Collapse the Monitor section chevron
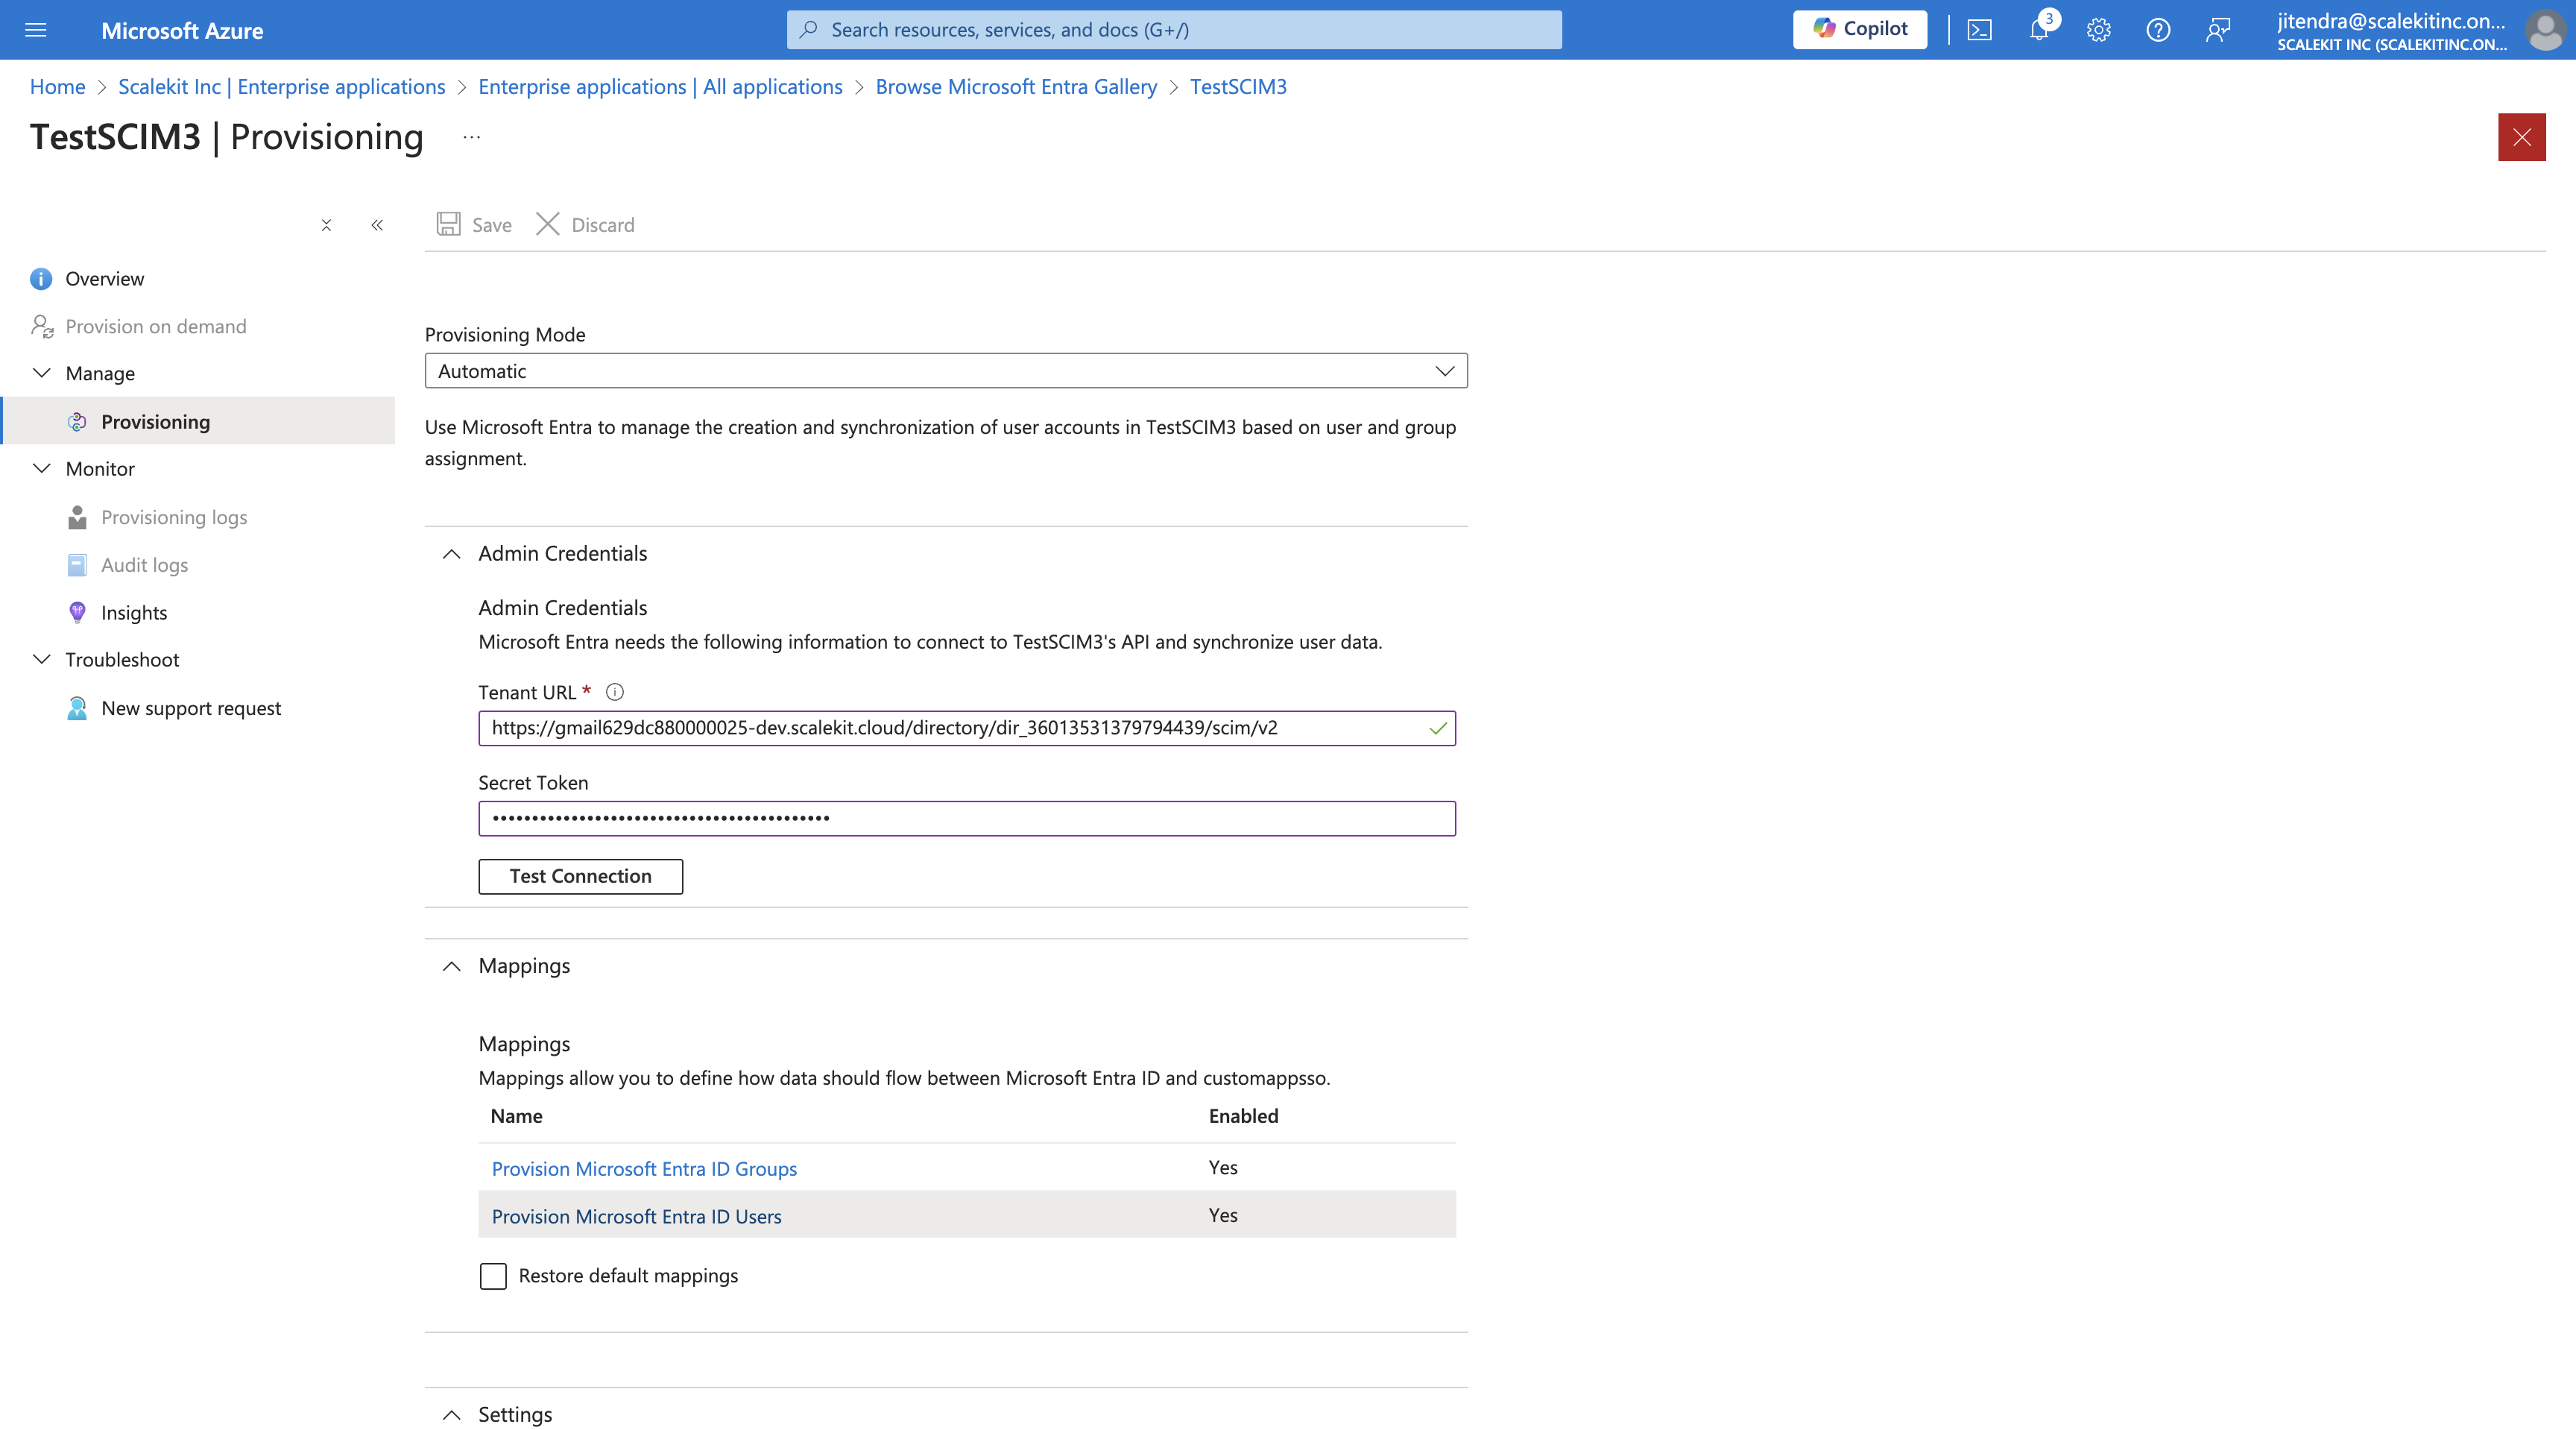The image size is (2576, 1430). point(42,468)
